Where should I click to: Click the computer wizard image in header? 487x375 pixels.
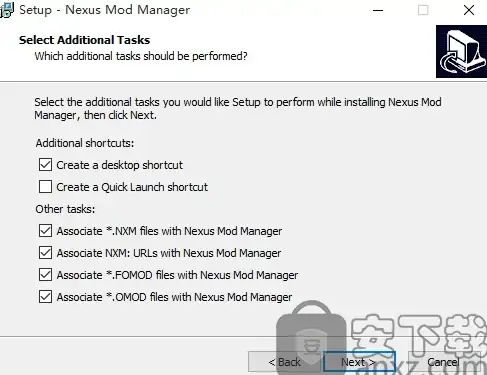[x=461, y=51]
